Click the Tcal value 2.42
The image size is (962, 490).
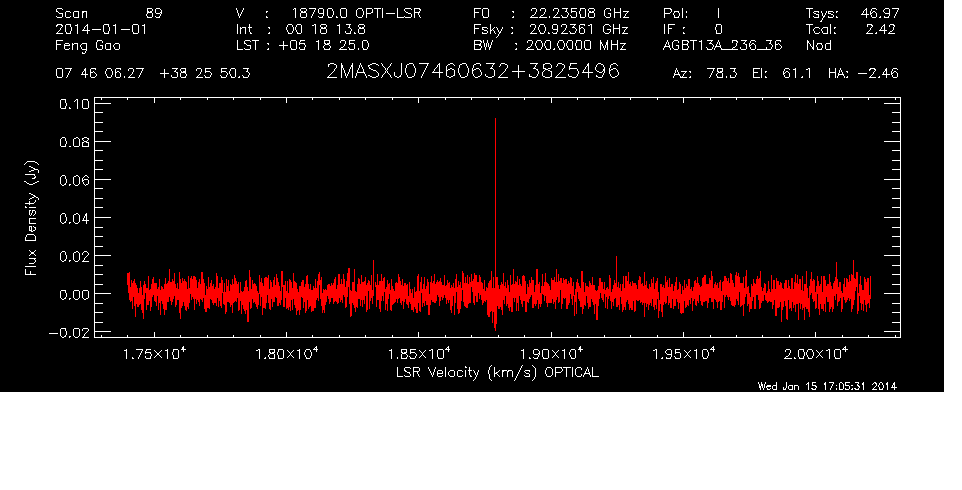tap(880, 29)
